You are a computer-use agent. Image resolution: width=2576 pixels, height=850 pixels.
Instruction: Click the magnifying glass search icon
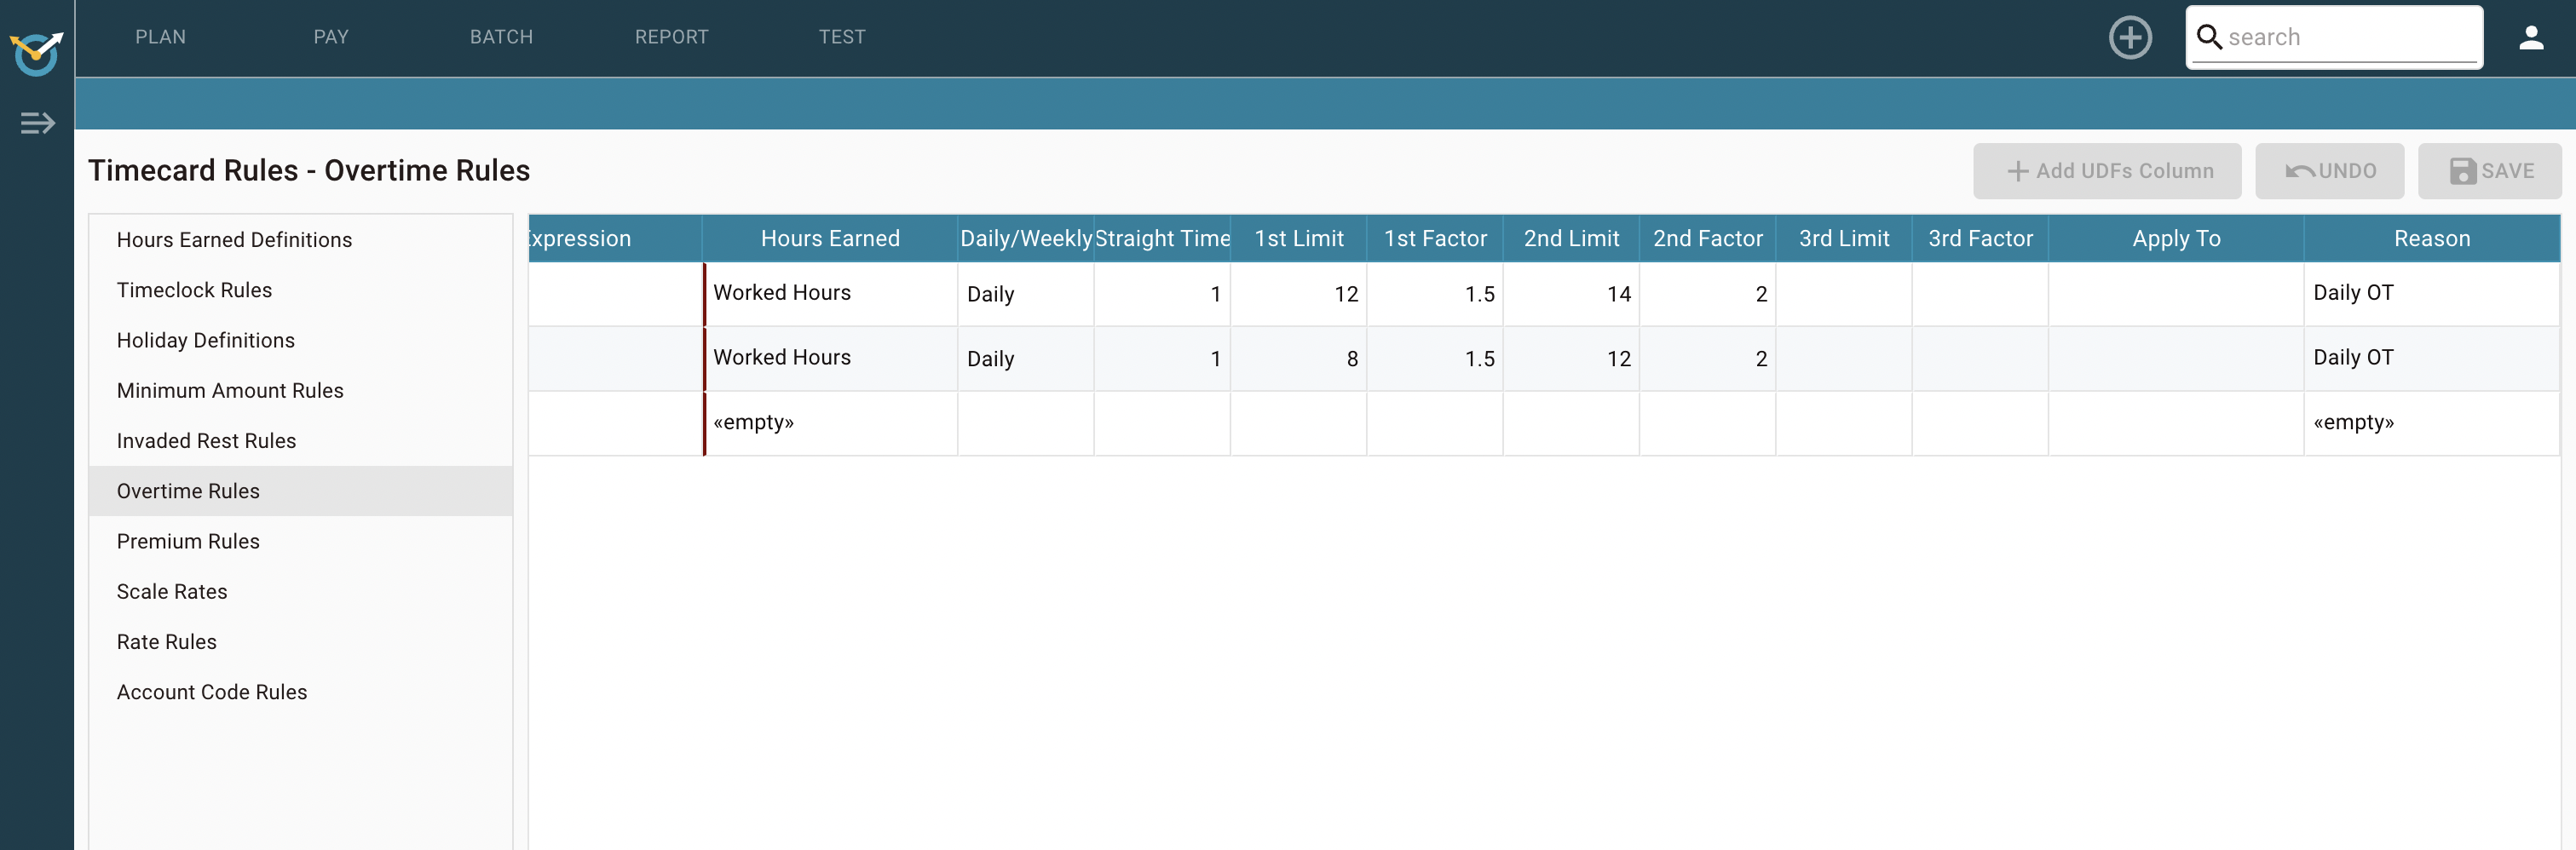point(2208,37)
